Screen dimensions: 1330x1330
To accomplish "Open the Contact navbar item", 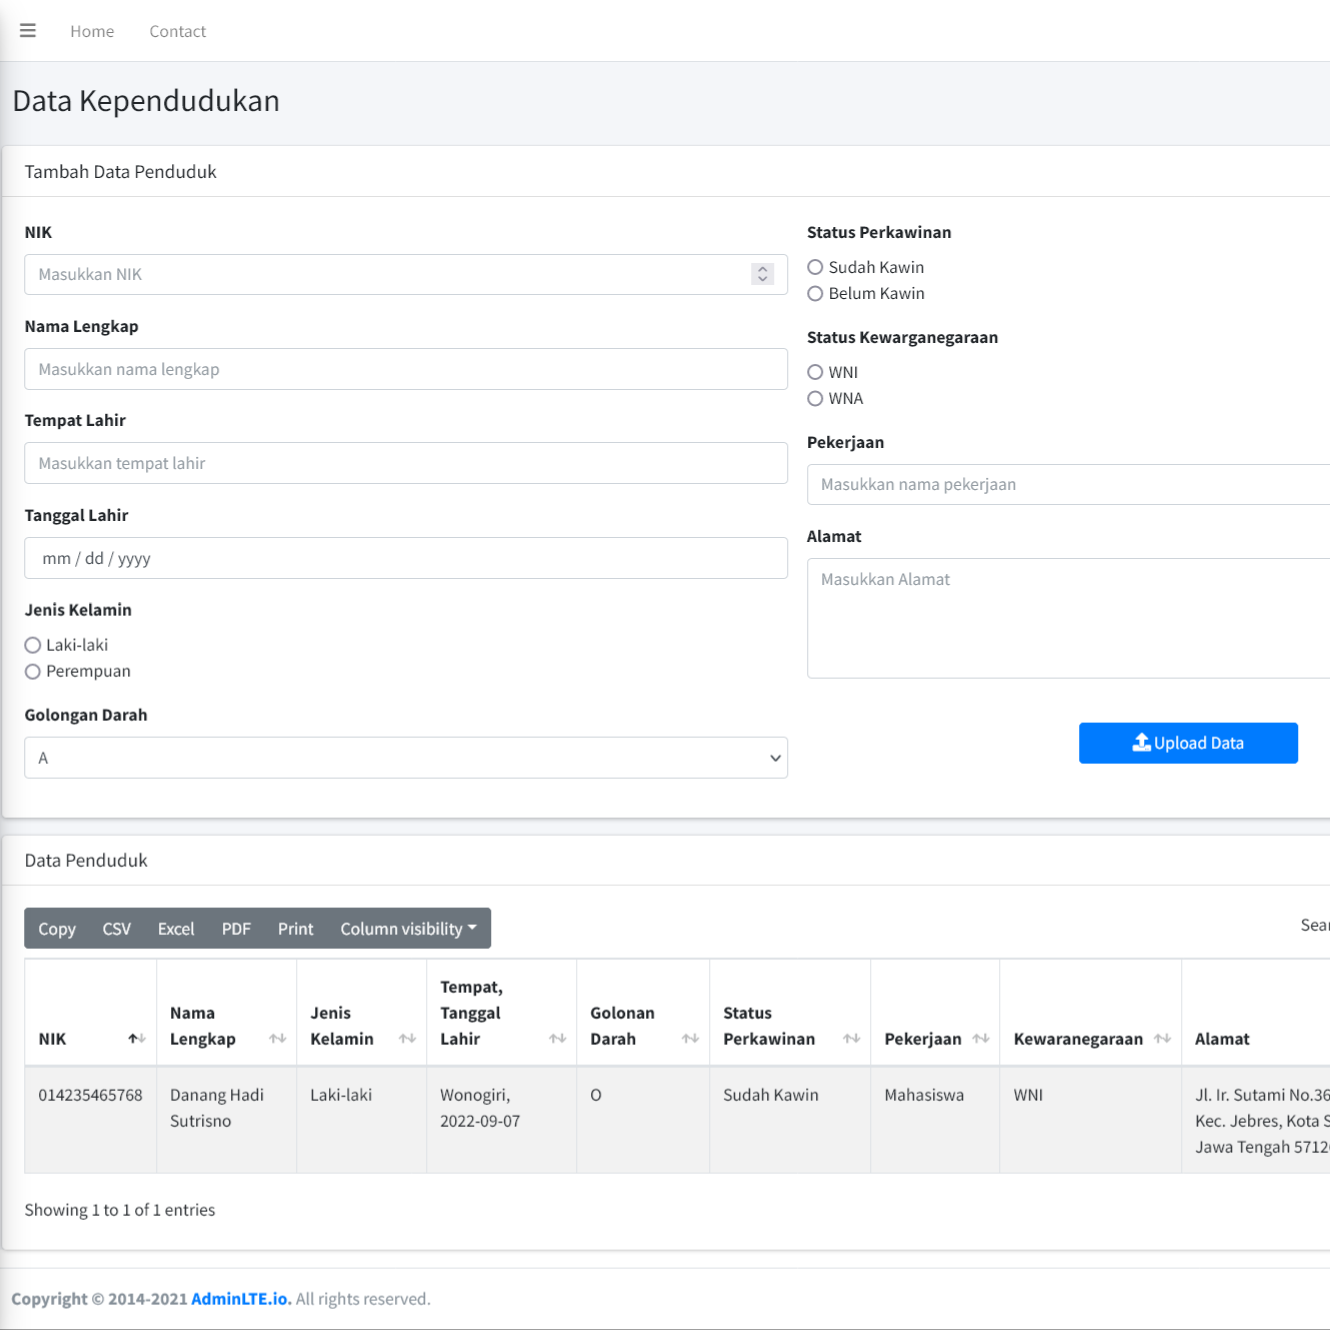I will (x=177, y=31).
